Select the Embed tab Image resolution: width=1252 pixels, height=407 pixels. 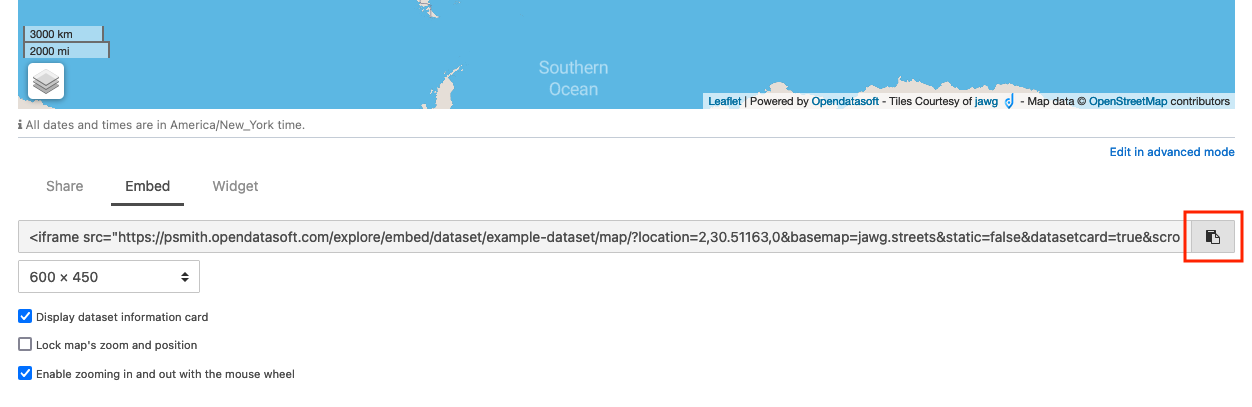pyautogui.click(x=147, y=186)
